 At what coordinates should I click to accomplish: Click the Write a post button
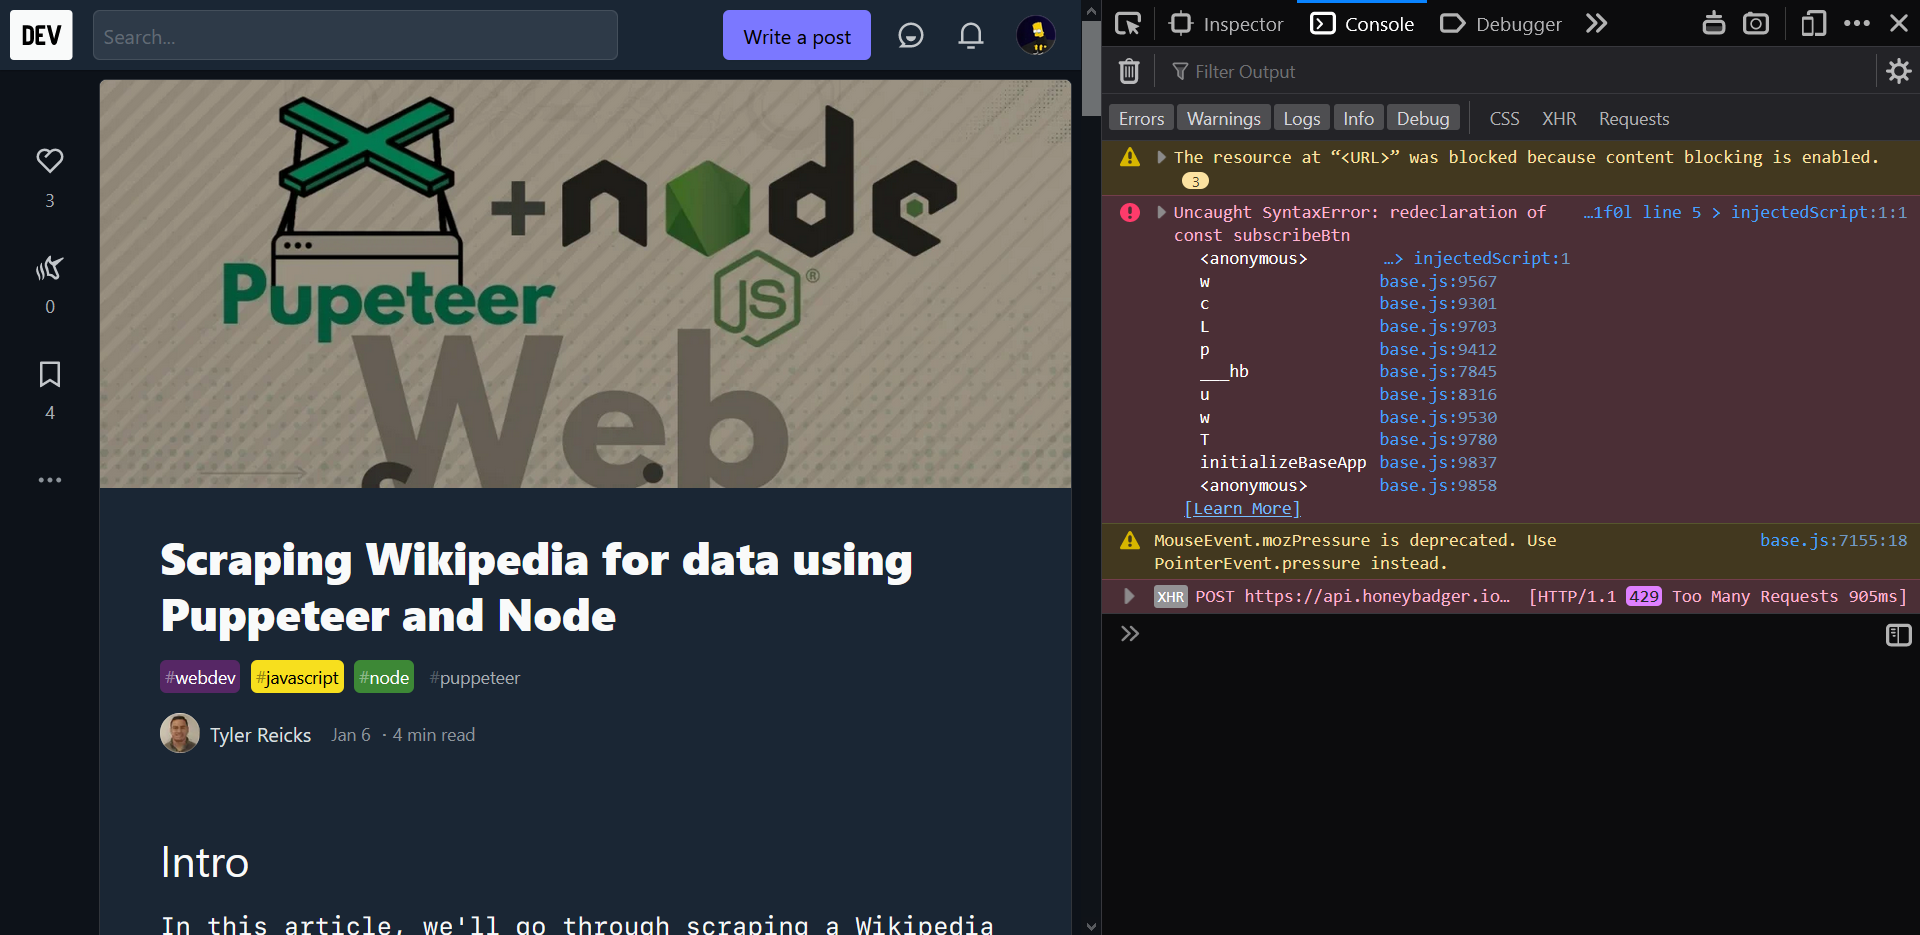point(797,36)
